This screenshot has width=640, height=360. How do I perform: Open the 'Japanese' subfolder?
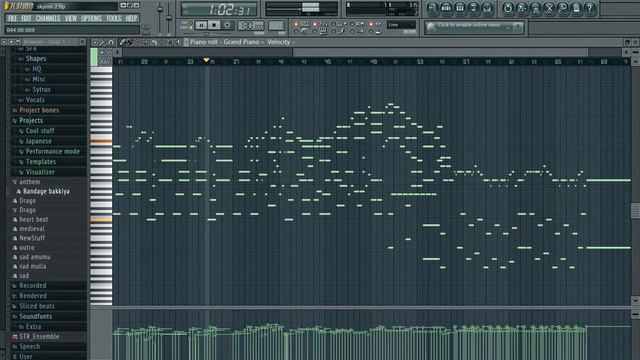[x=39, y=141]
